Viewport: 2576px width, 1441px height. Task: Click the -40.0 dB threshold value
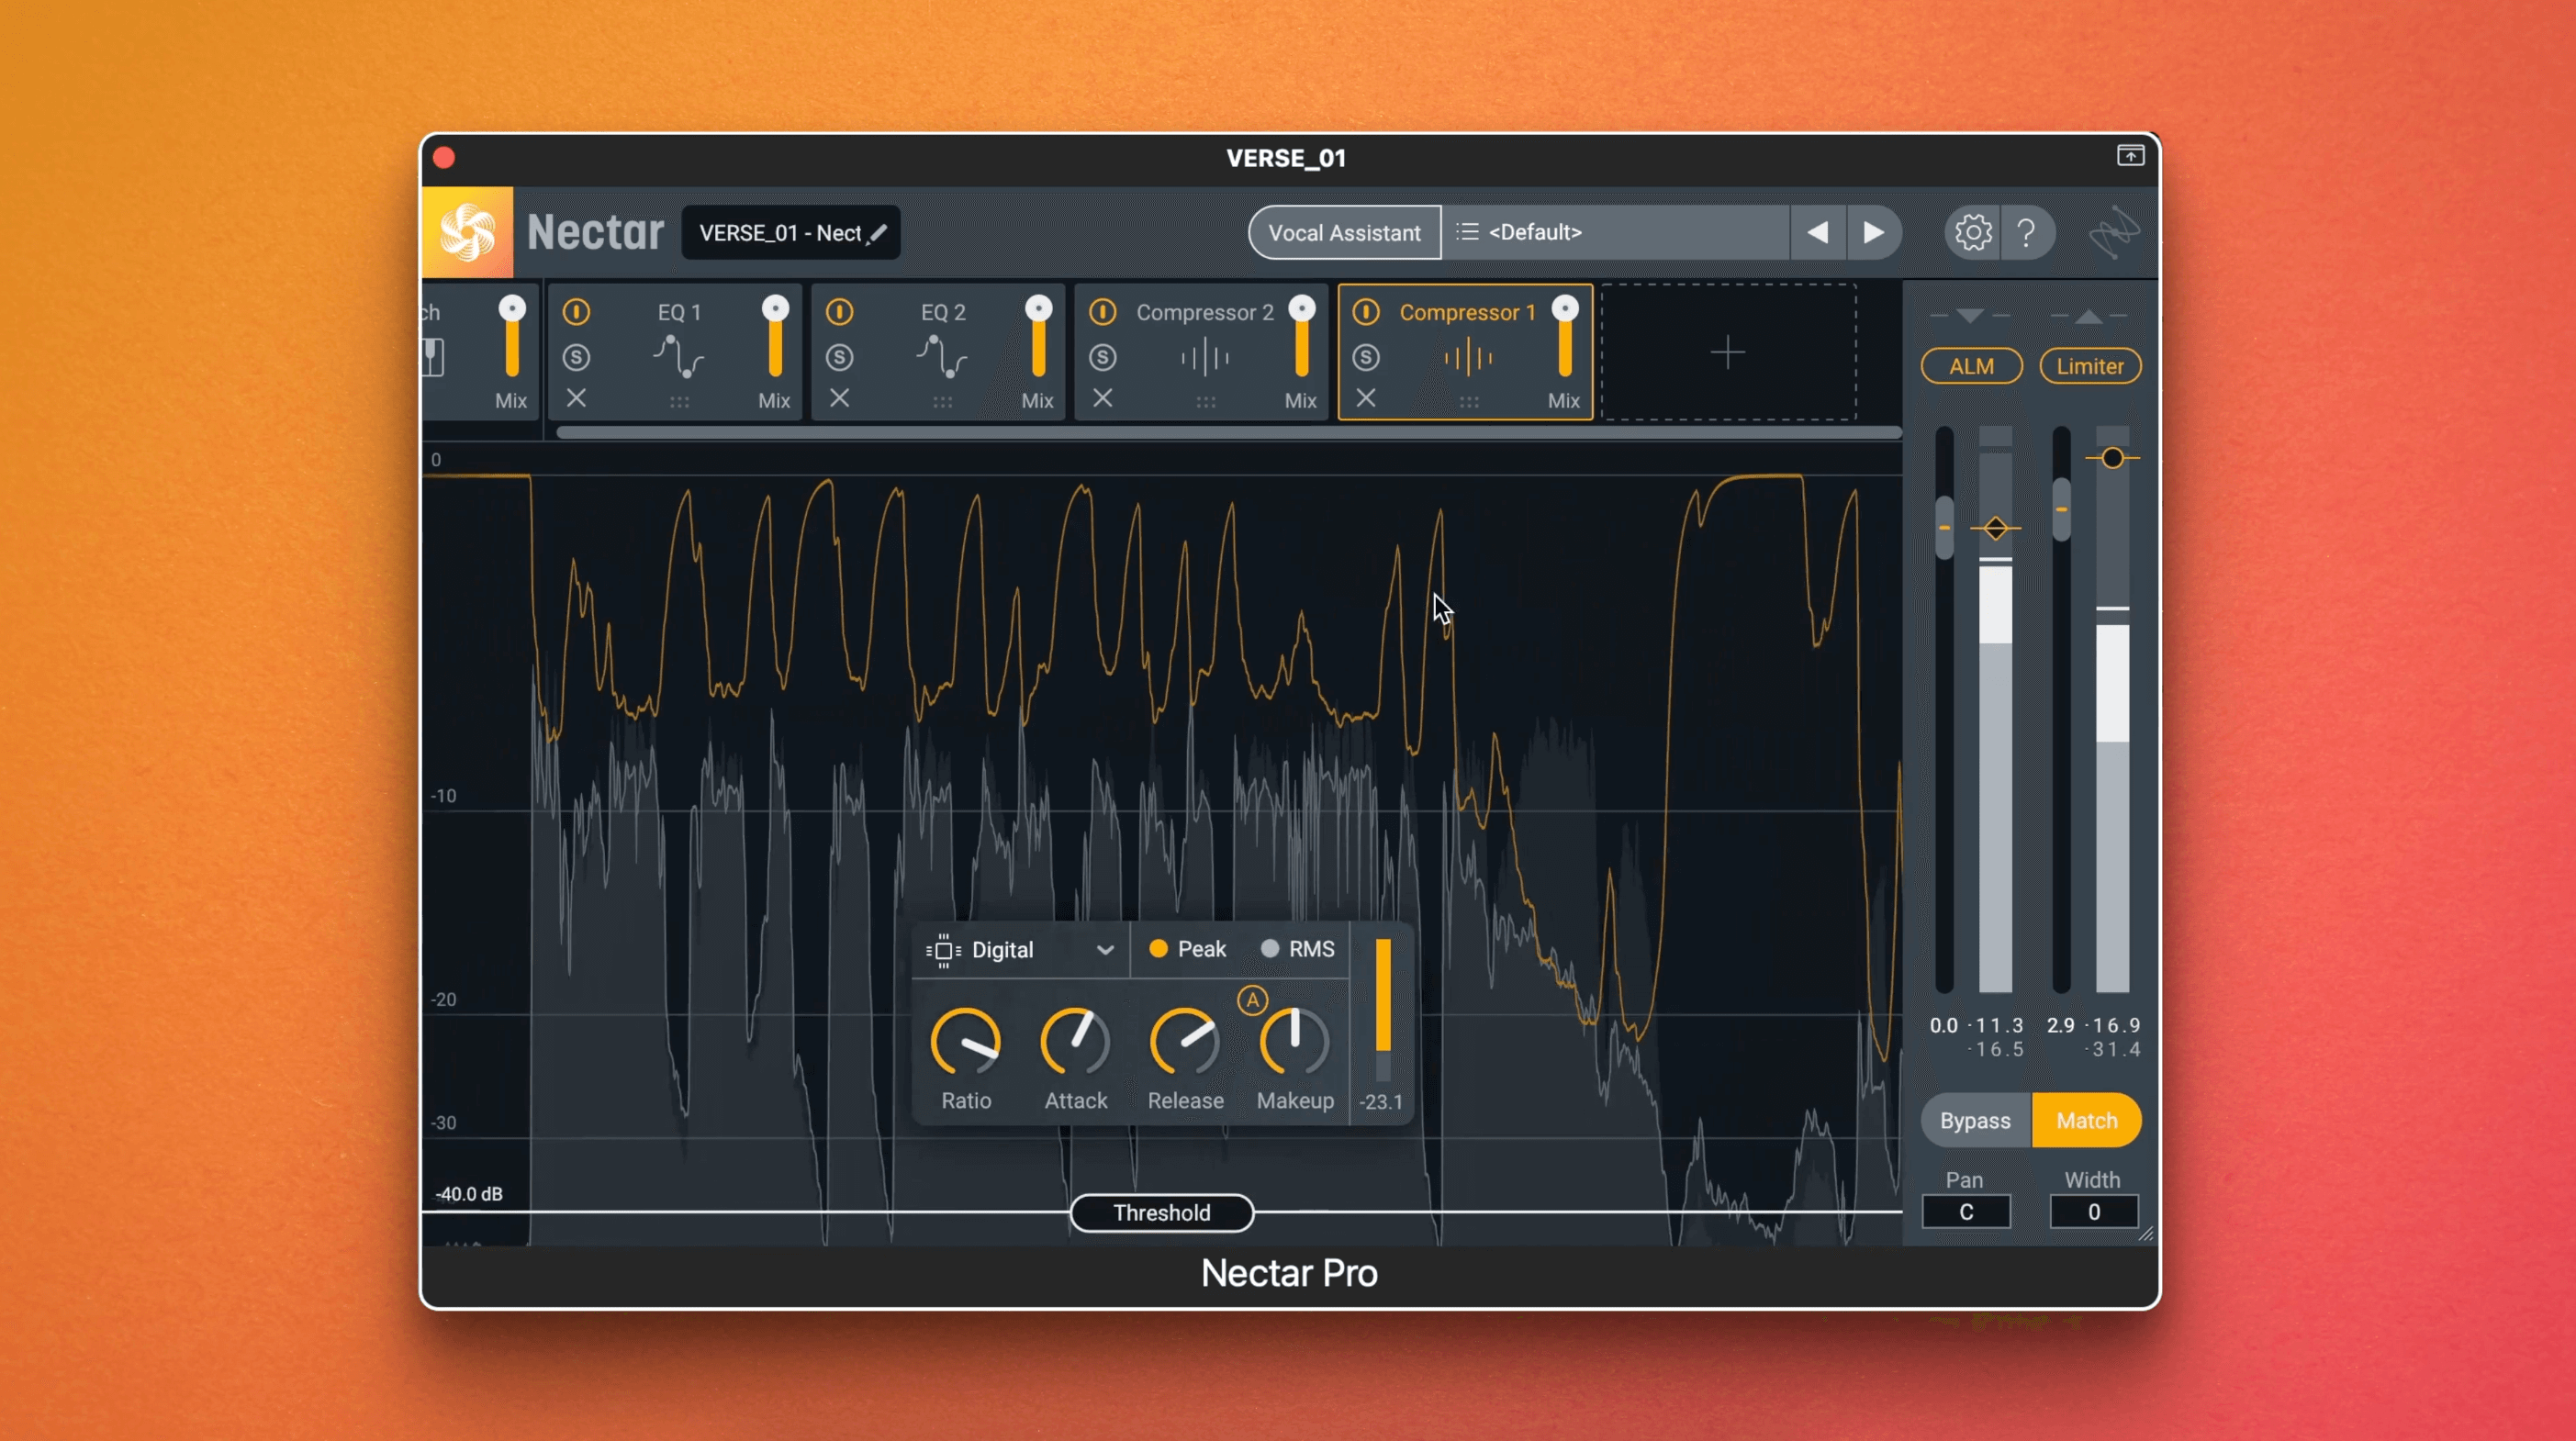pyautogui.click(x=469, y=1194)
